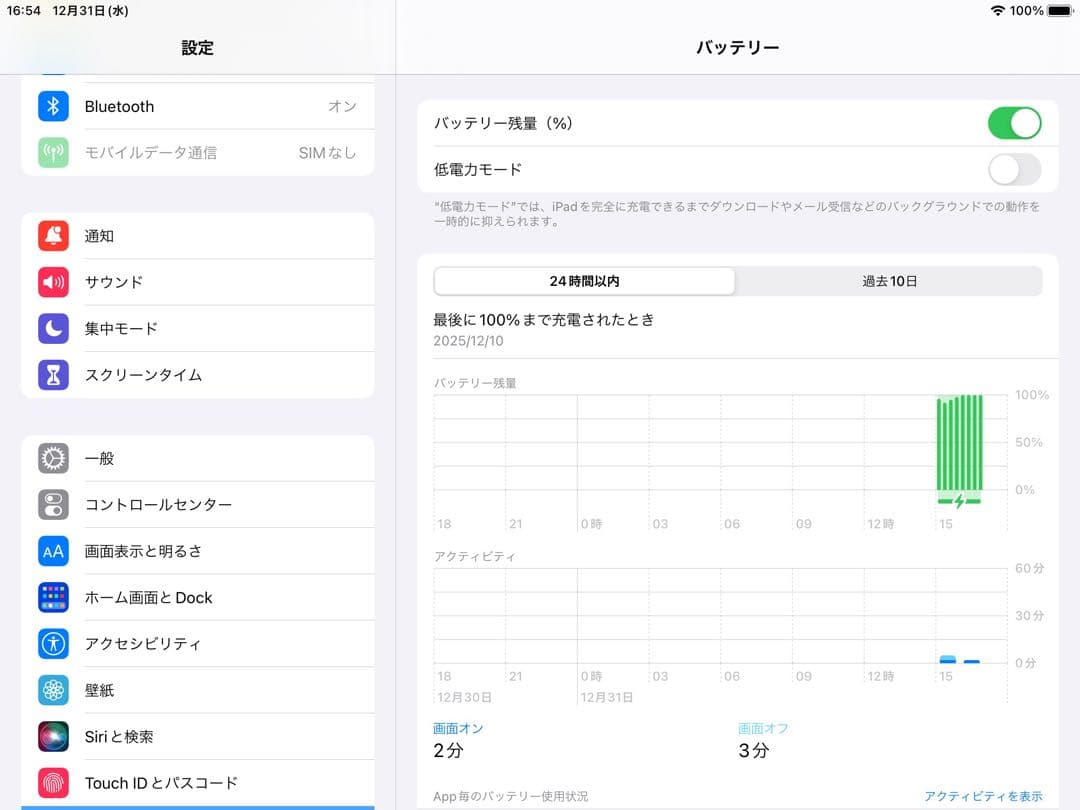Tap the 壁紙 flower icon
Screen dimensions: 1080x810
pos(53,690)
